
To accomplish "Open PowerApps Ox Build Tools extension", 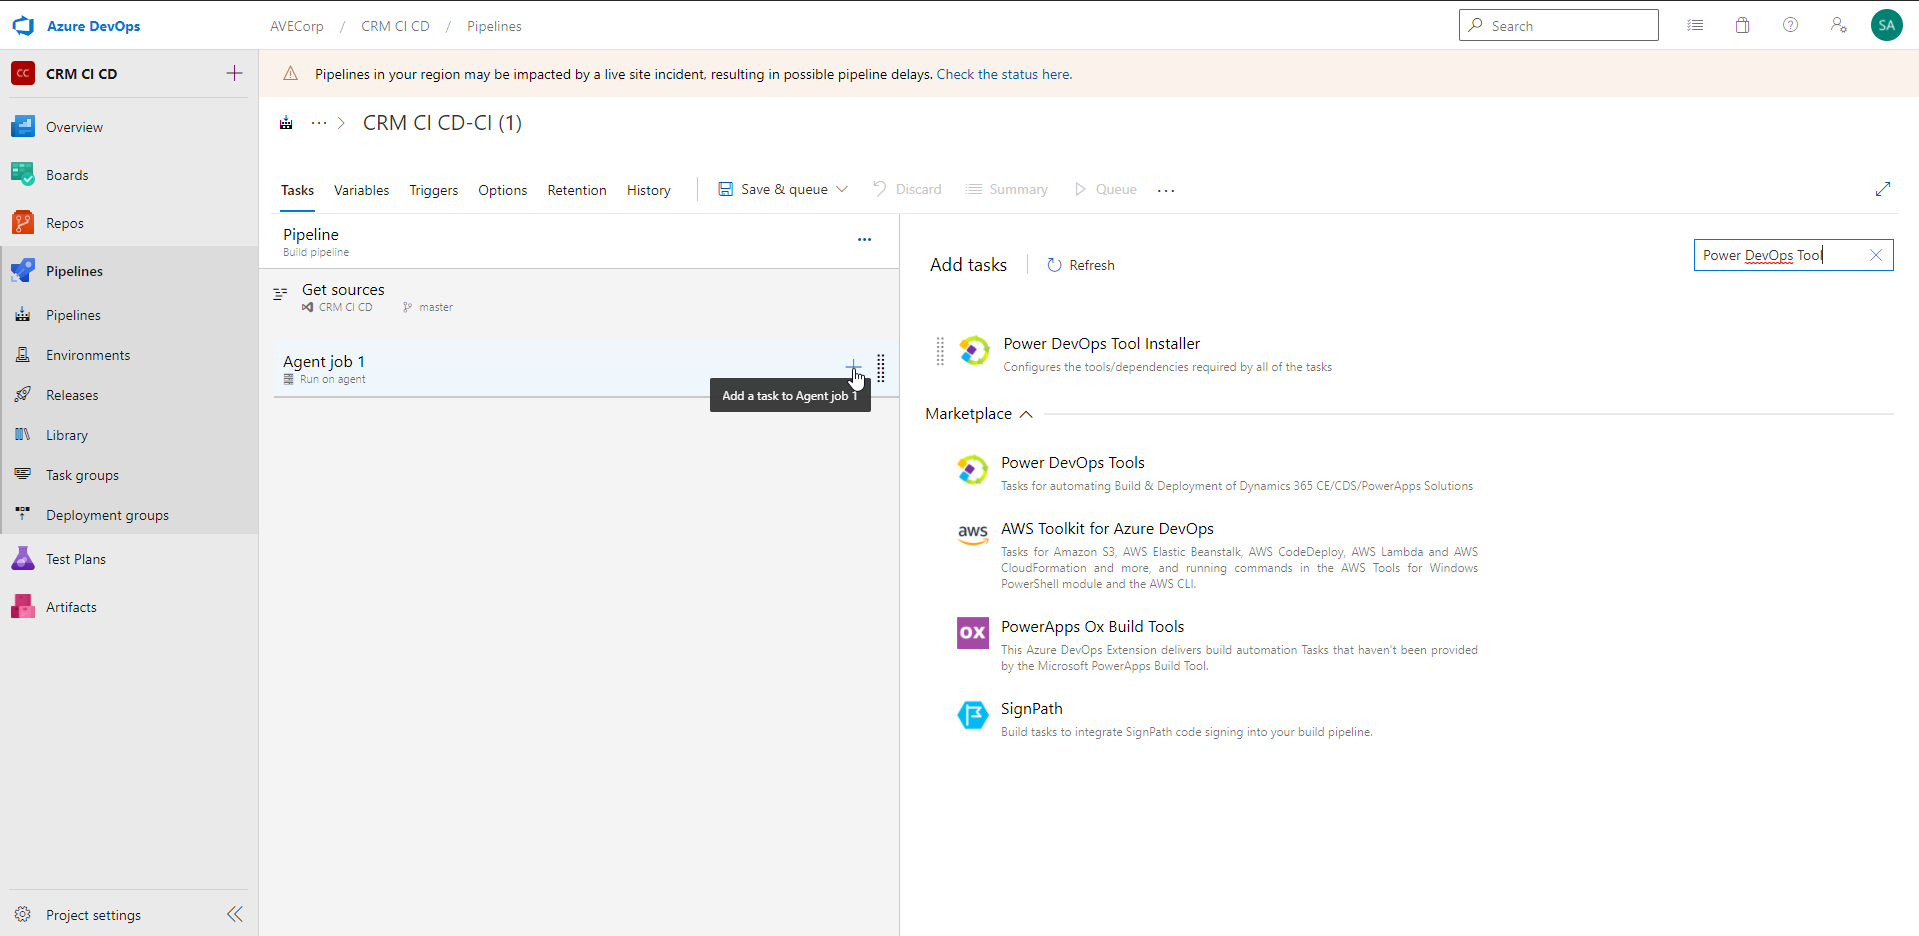I will click(x=1092, y=627).
